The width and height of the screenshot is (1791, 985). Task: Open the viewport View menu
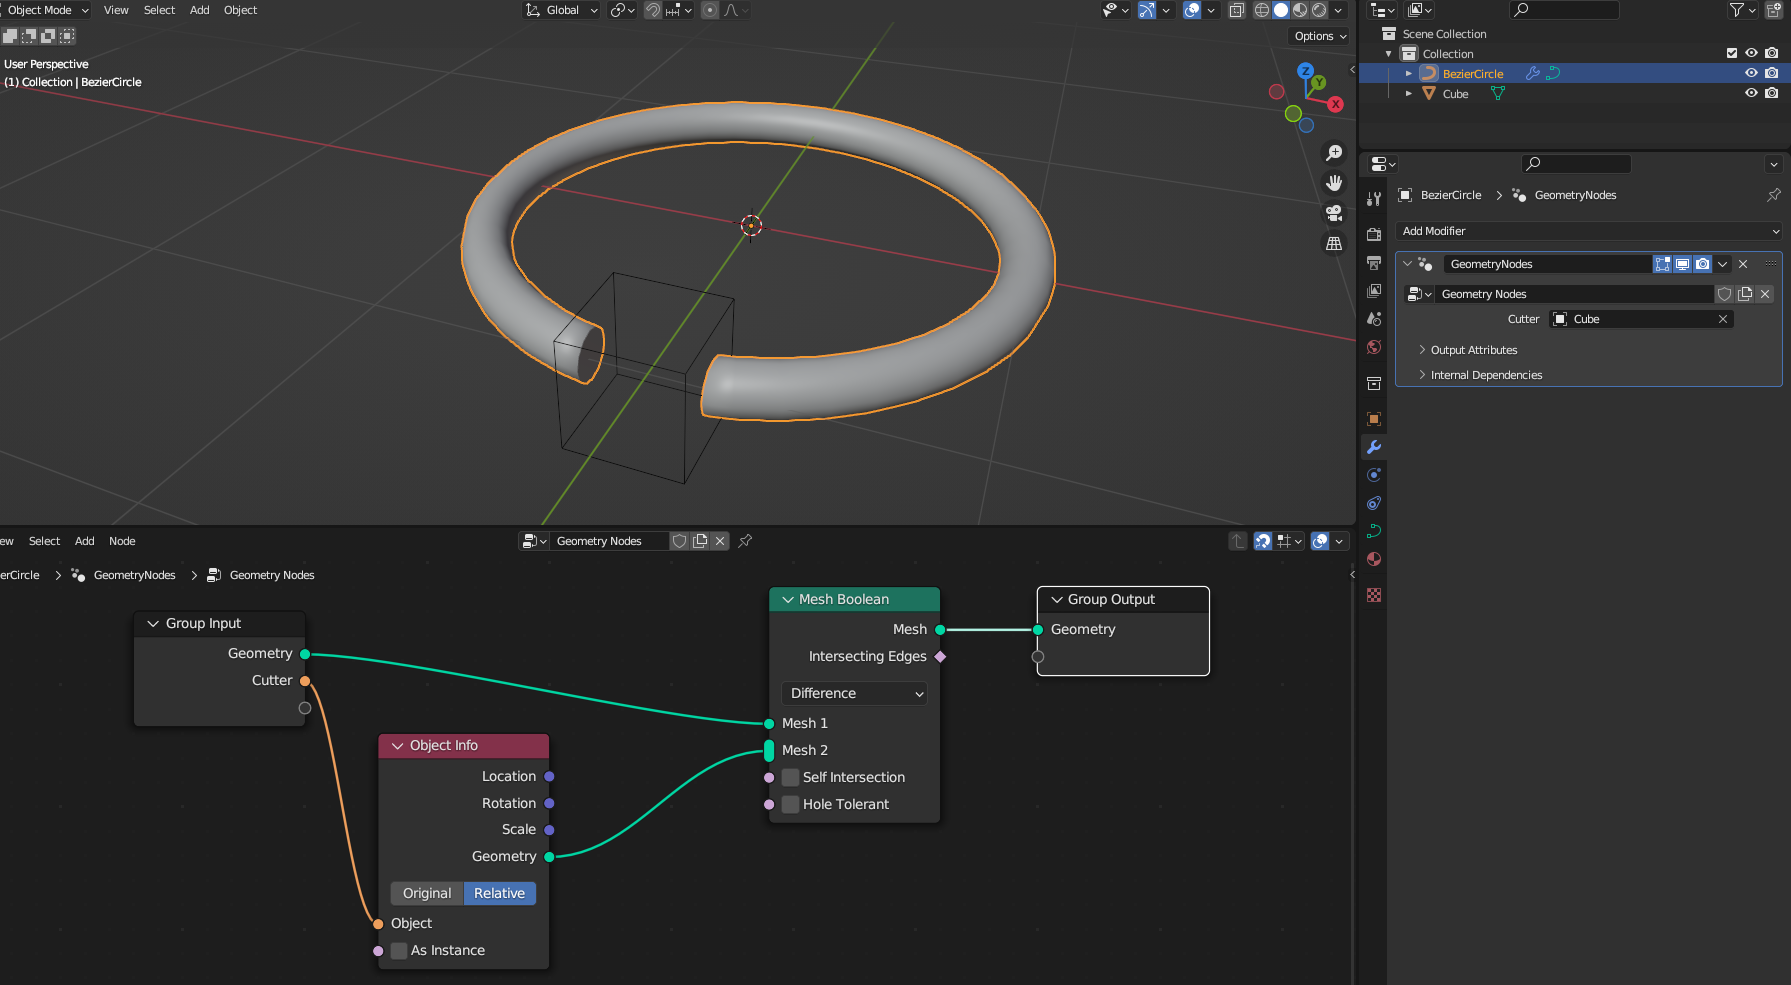[116, 10]
